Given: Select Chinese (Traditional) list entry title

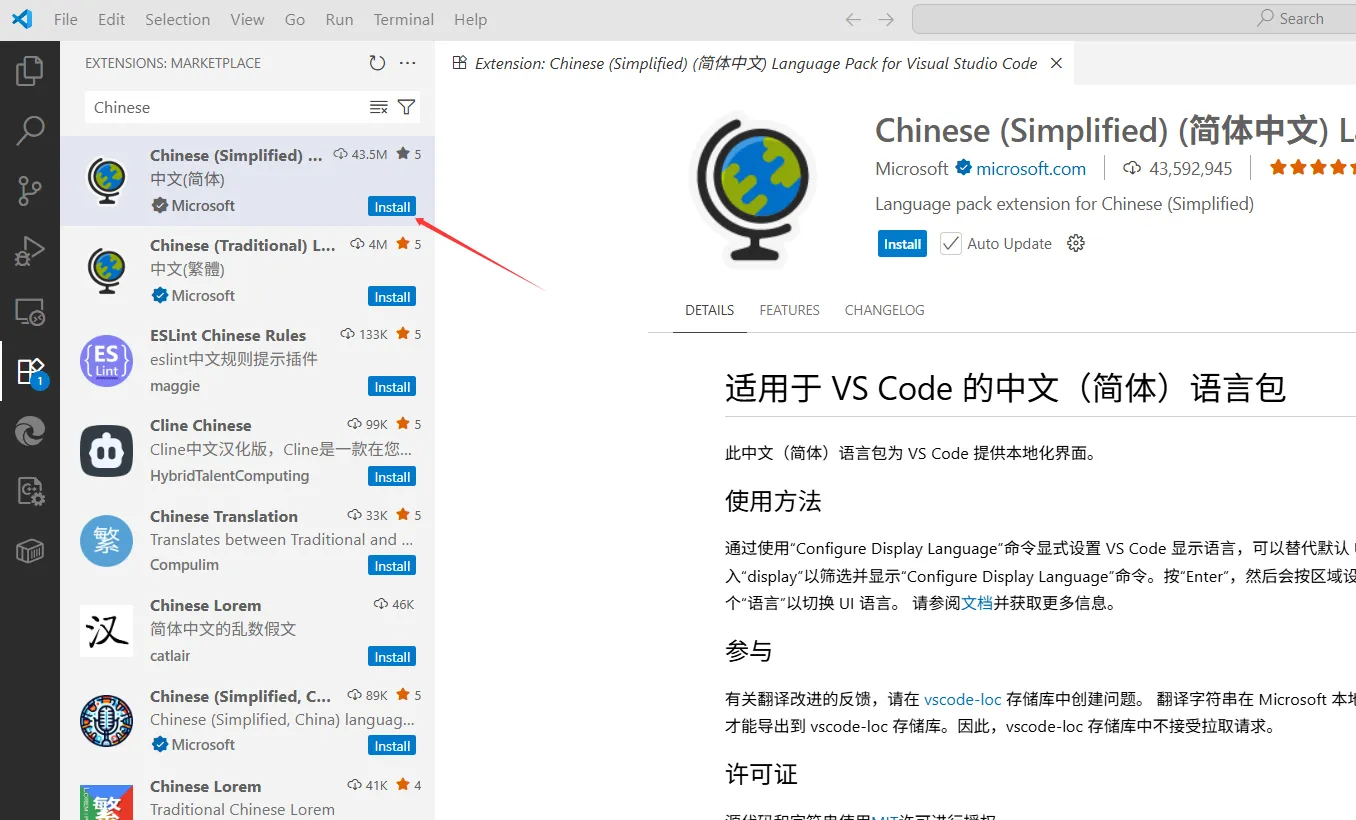Looking at the screenshot, I should [243, 245].
